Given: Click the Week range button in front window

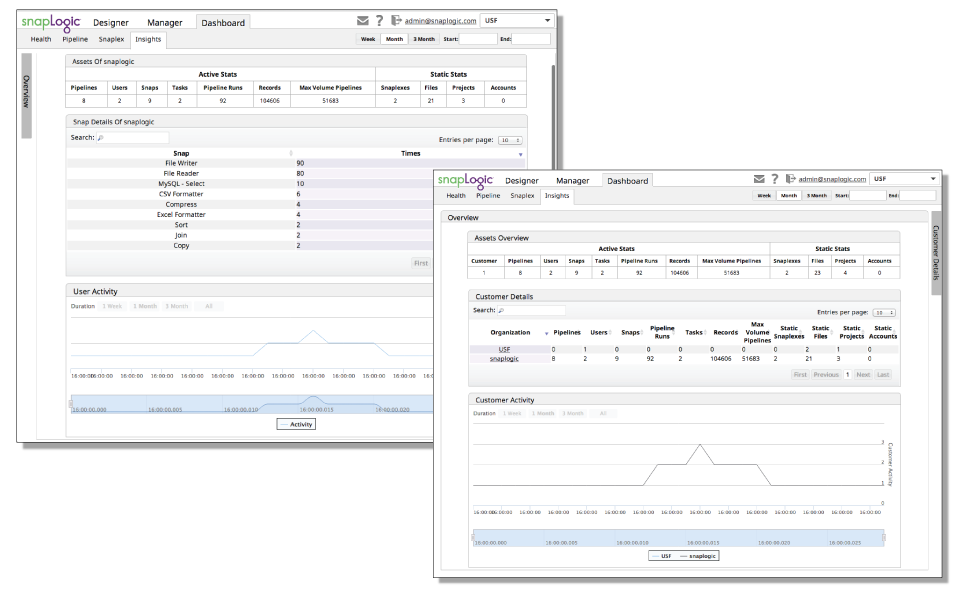Looking at the screenshot, I should coord(764,196).
